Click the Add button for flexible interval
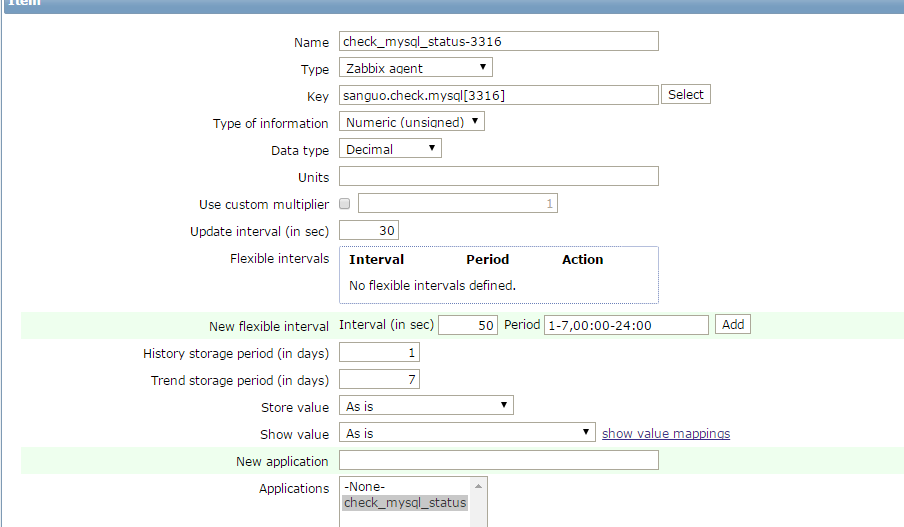This screenshot has width=904, height=527. [733, 325]
